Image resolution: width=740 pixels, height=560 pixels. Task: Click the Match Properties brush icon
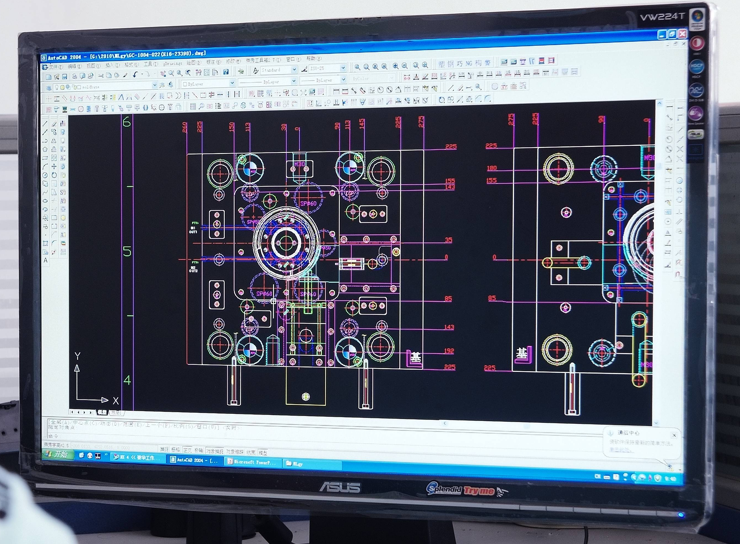[x=125, y=75]
